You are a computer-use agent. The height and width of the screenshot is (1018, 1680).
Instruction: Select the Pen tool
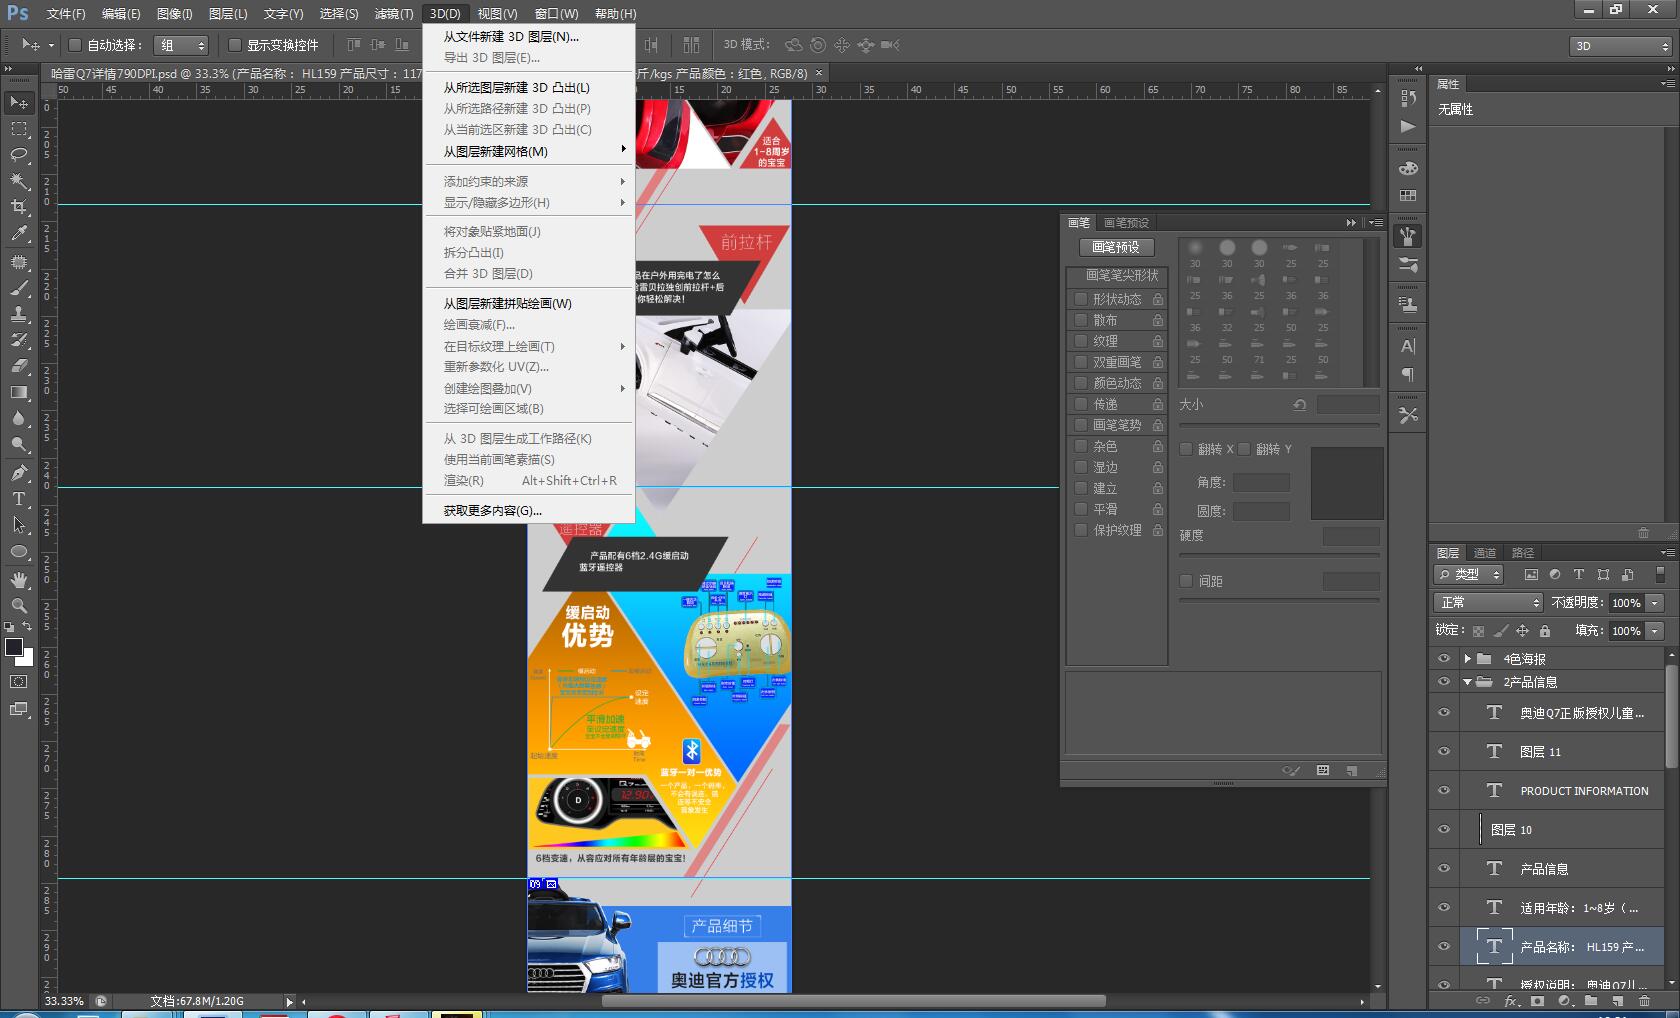point(19,472)
